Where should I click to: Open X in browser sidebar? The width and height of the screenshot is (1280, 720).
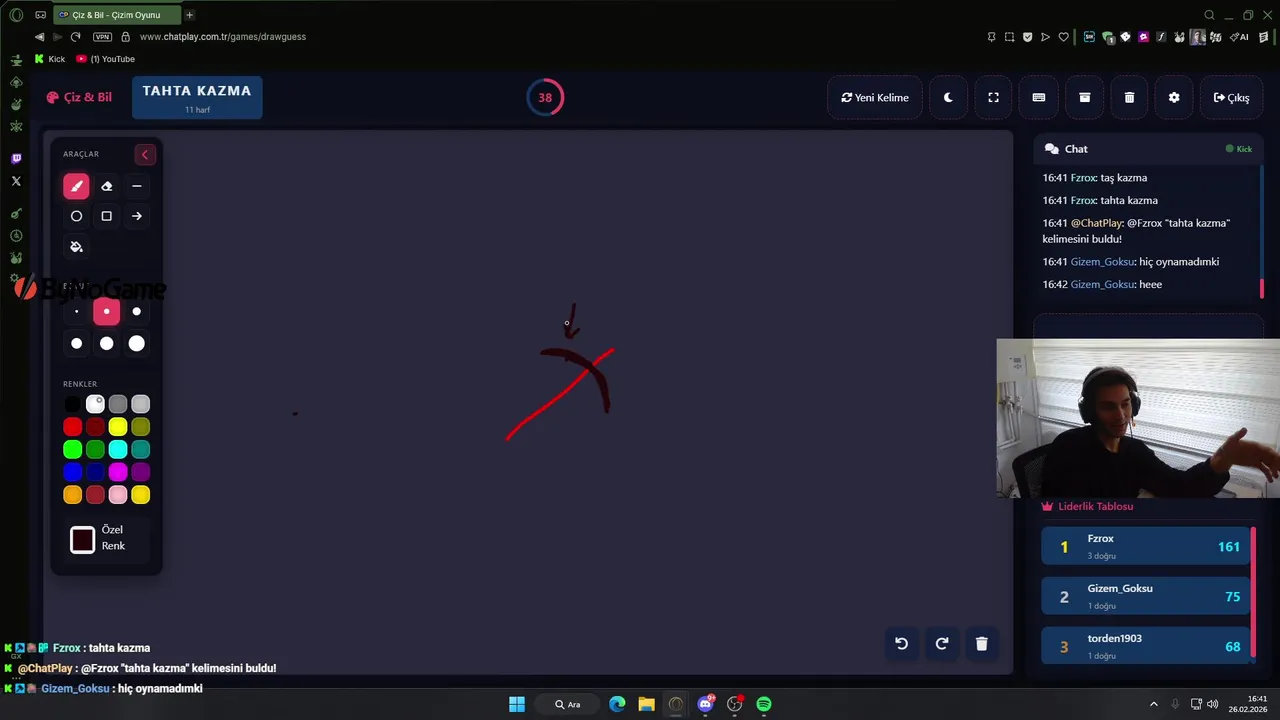pos(16,181)
